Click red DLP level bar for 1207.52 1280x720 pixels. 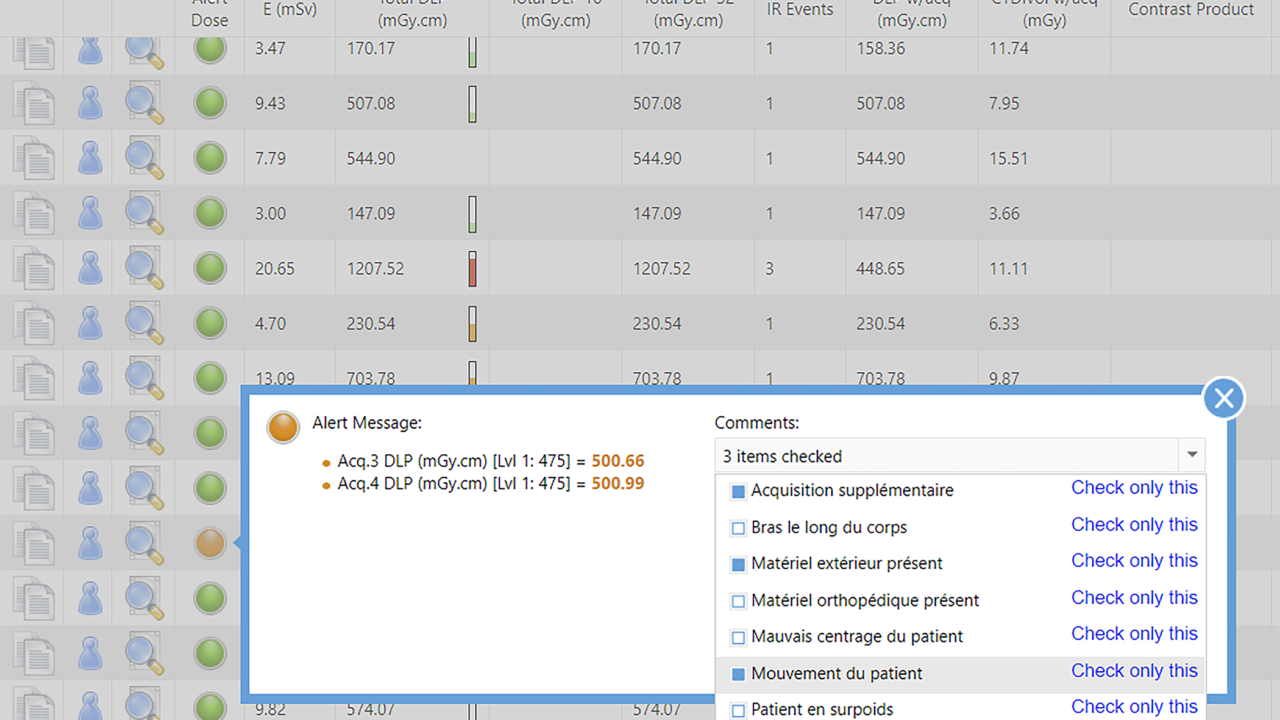tap(473, 269)
